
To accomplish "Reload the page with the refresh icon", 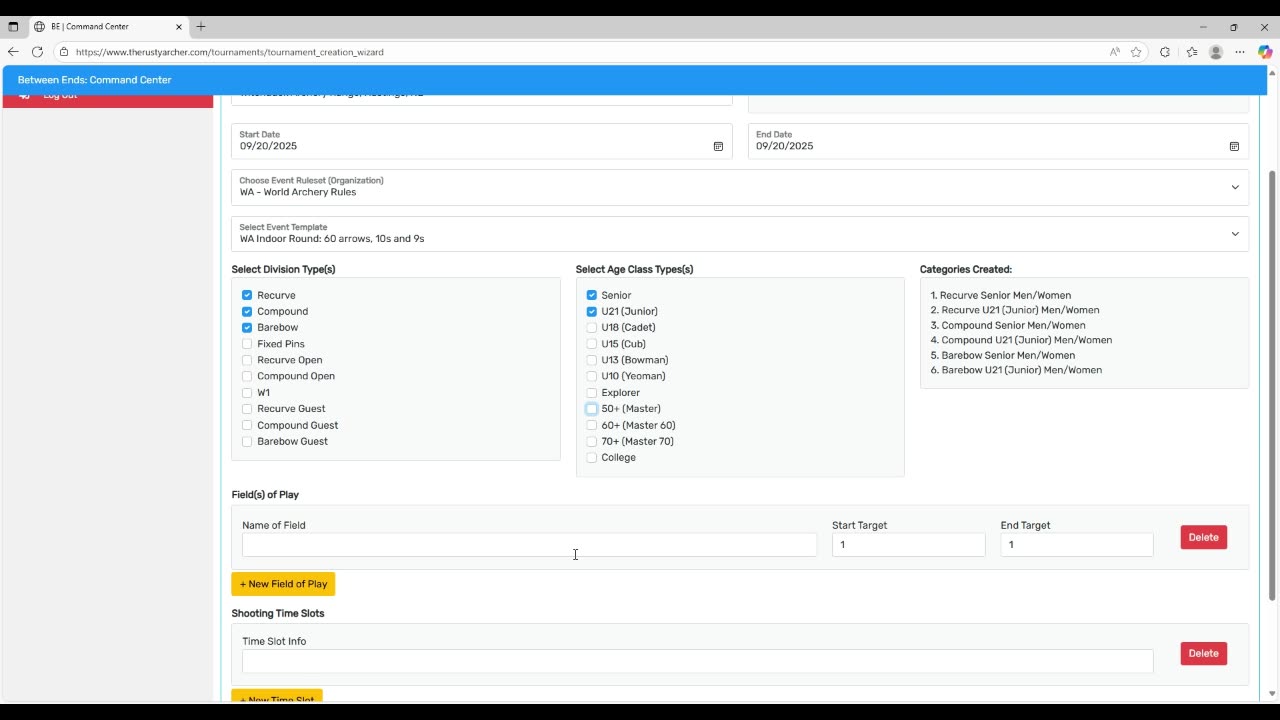I will pyautogui.click(x=38, y=52).
